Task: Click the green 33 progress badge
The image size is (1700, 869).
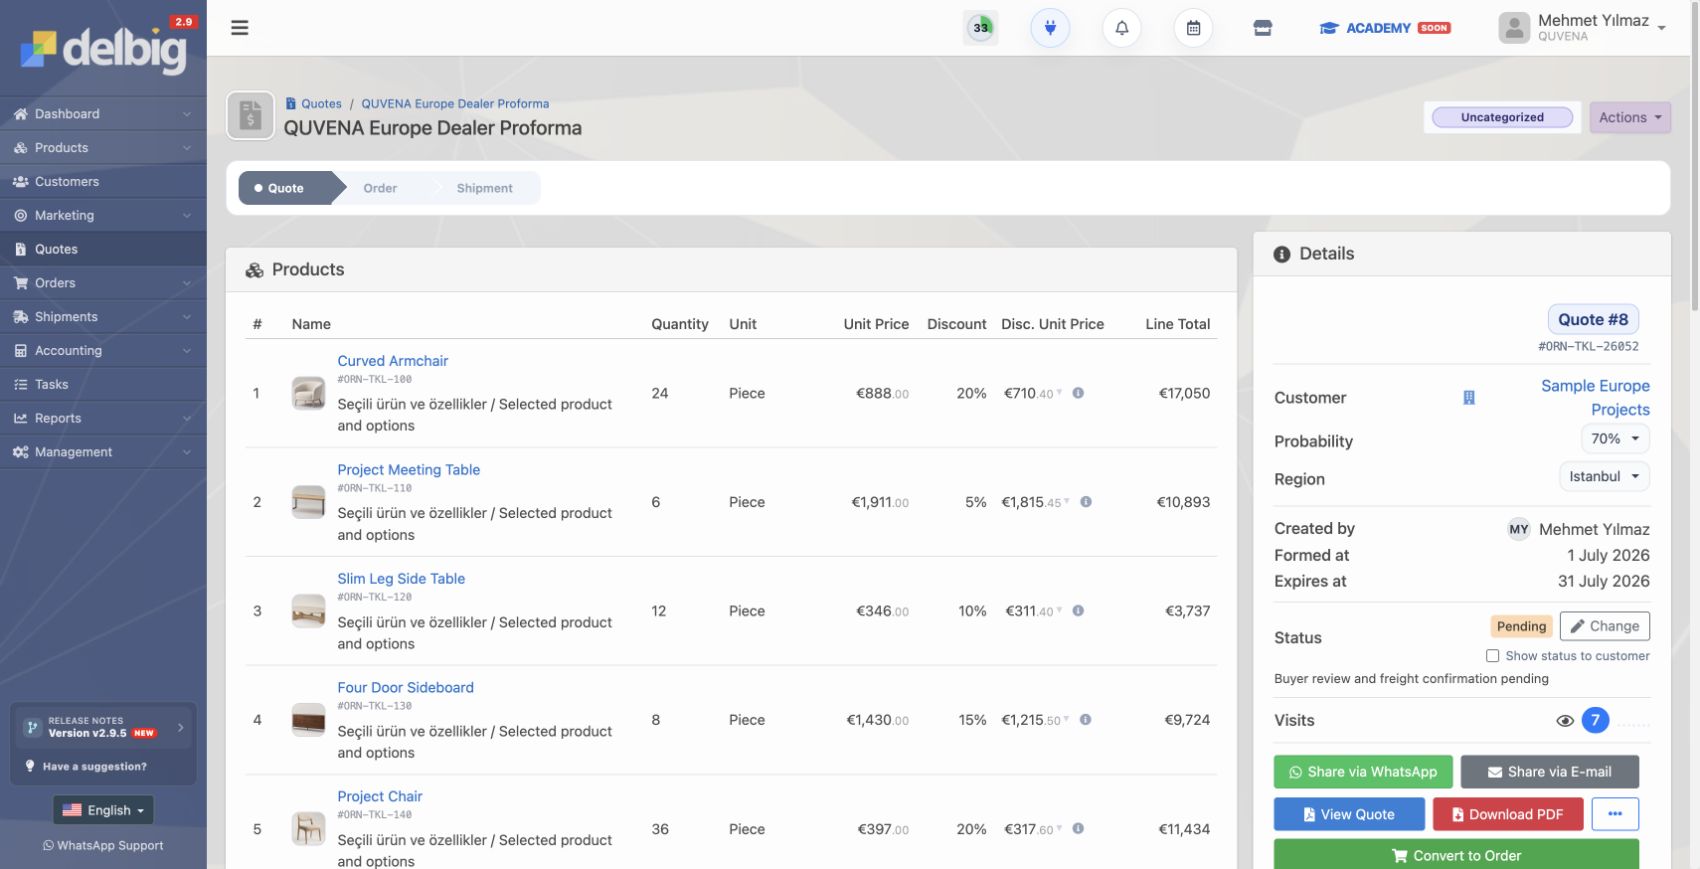Action: (x=981, y=28)
